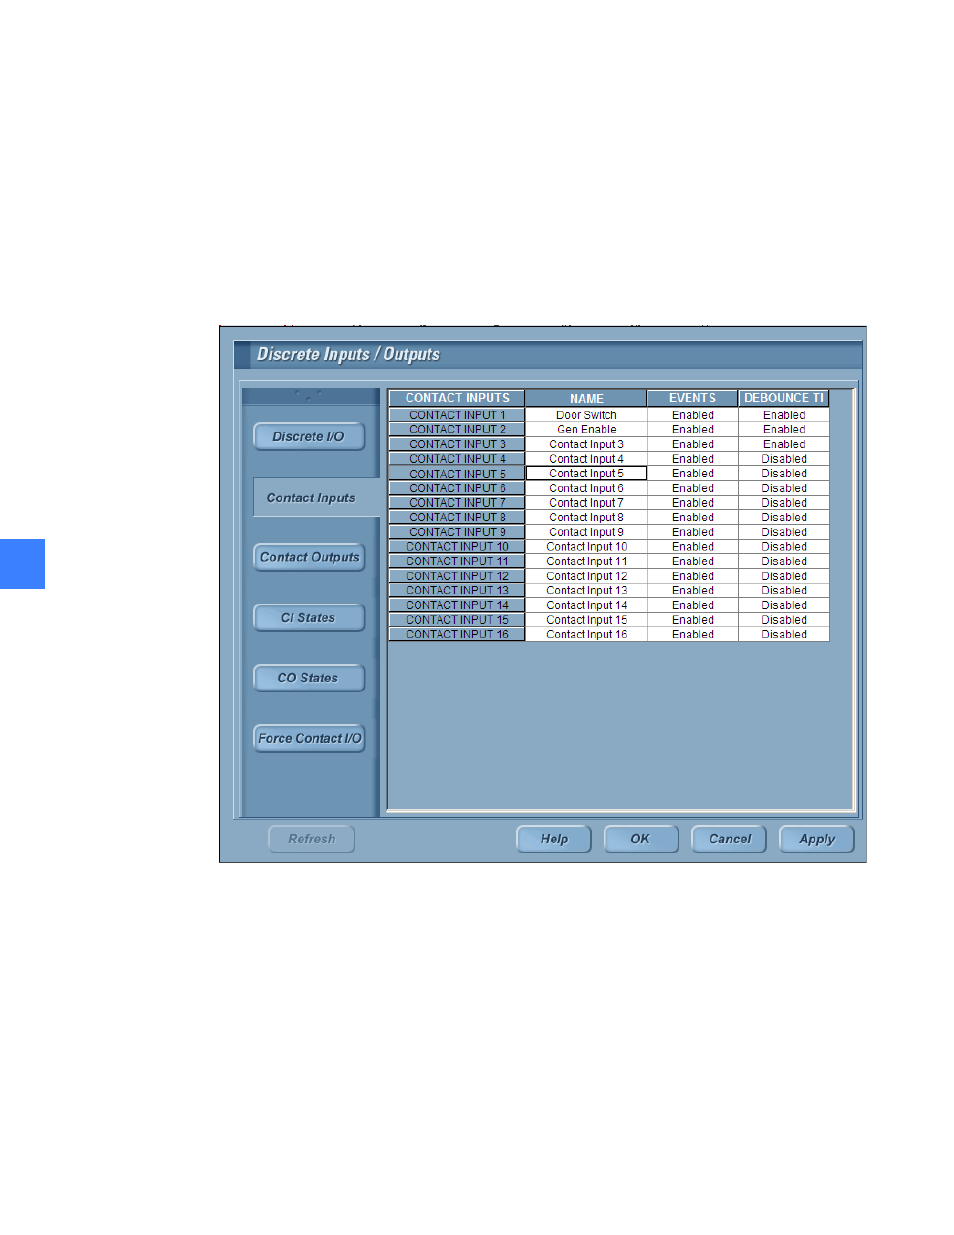Open the Discrete I/O section
This screenshot has height=1235, width=954.
click(x=309, y=437)
